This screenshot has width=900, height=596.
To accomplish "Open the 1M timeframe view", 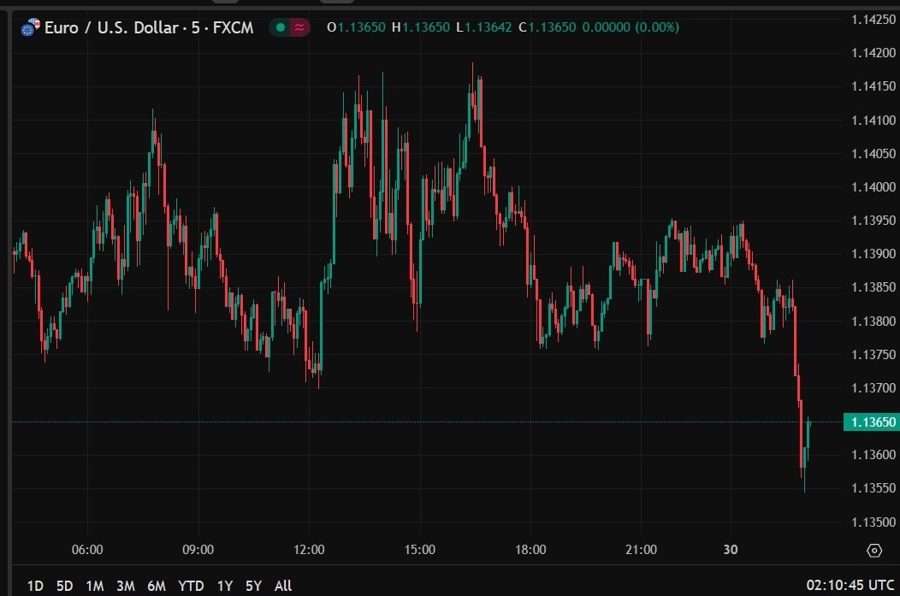I will tap(95, 586).
